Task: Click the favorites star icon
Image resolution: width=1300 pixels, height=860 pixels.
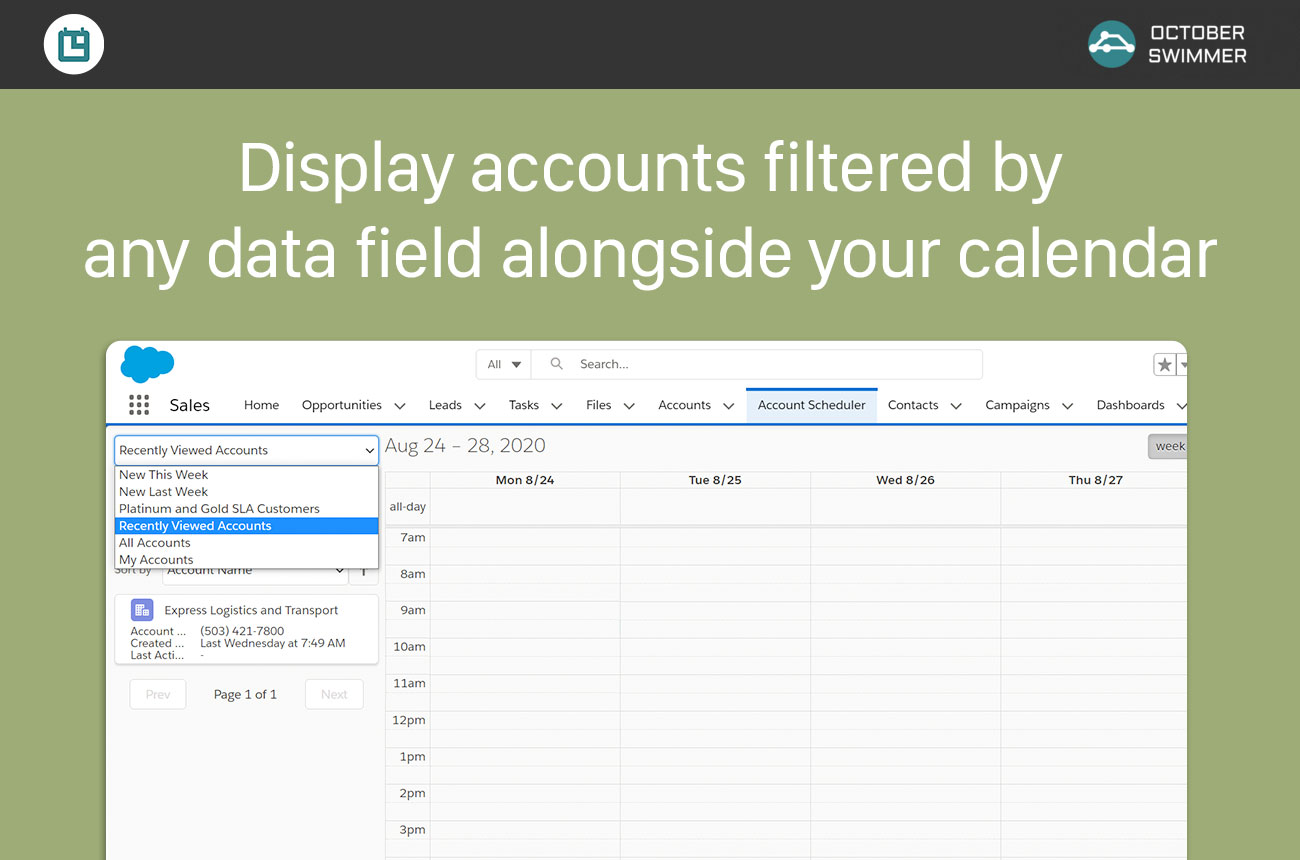Action: click(x=1164, y=365)
